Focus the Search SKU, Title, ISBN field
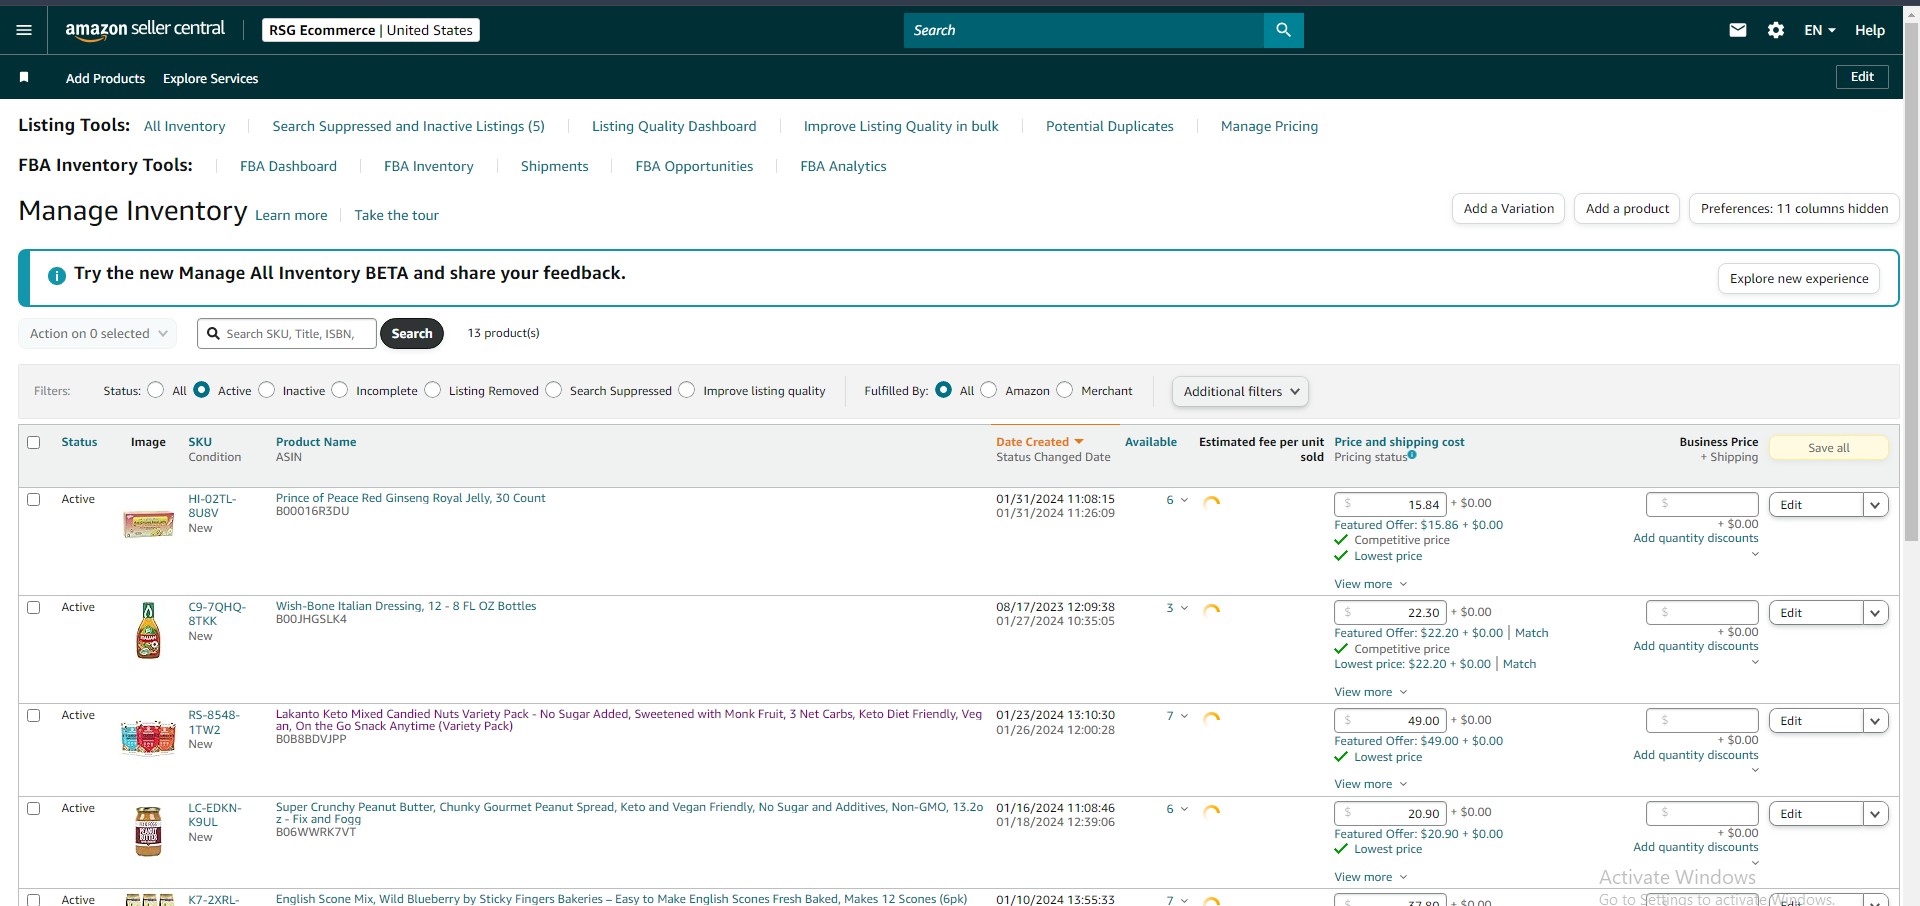 pyautogui.click(x=287, y=333)
